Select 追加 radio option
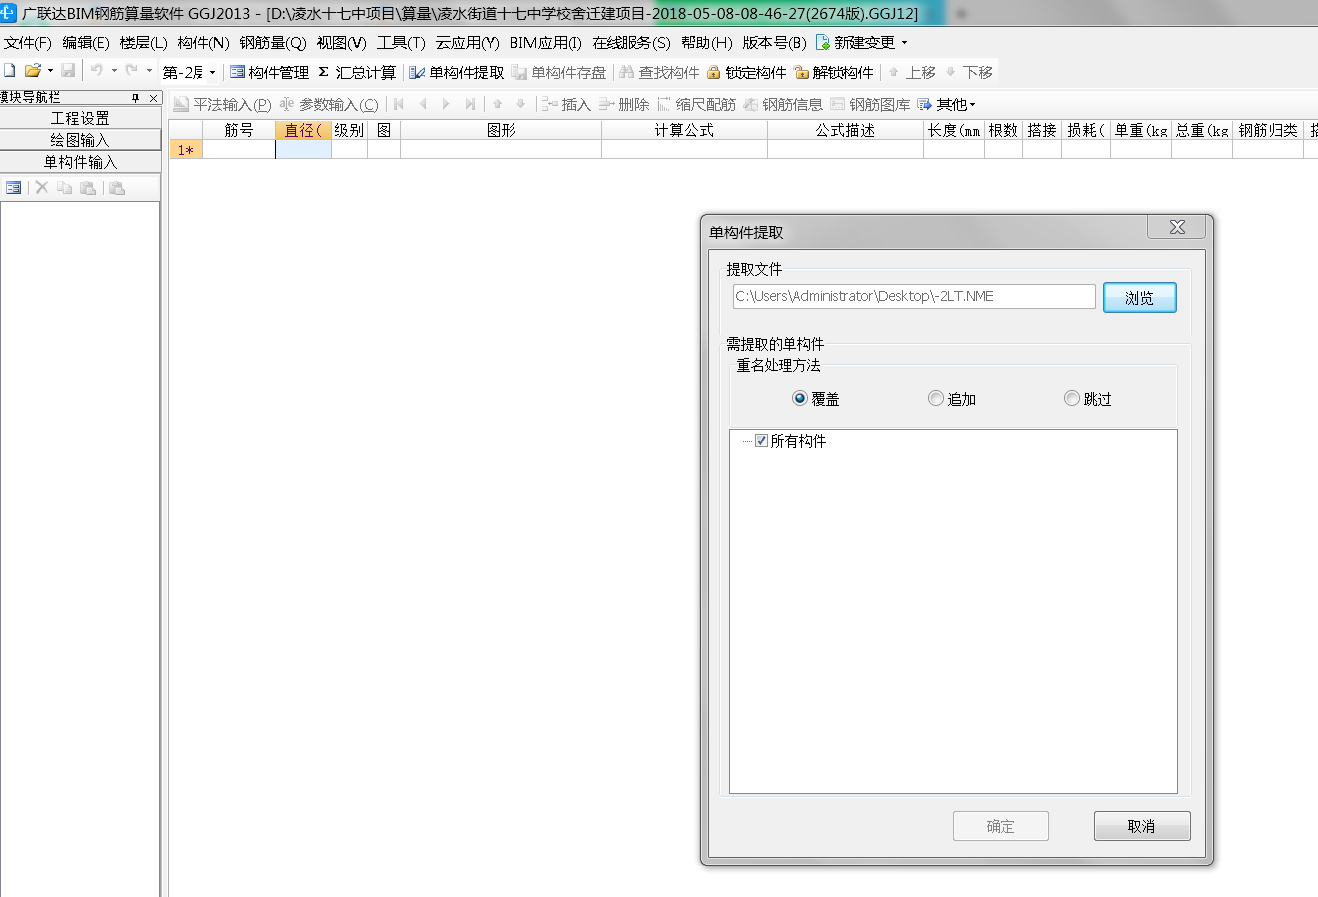Image resolution: width=1318 pixels, height=897 pixels. [952, 399]
